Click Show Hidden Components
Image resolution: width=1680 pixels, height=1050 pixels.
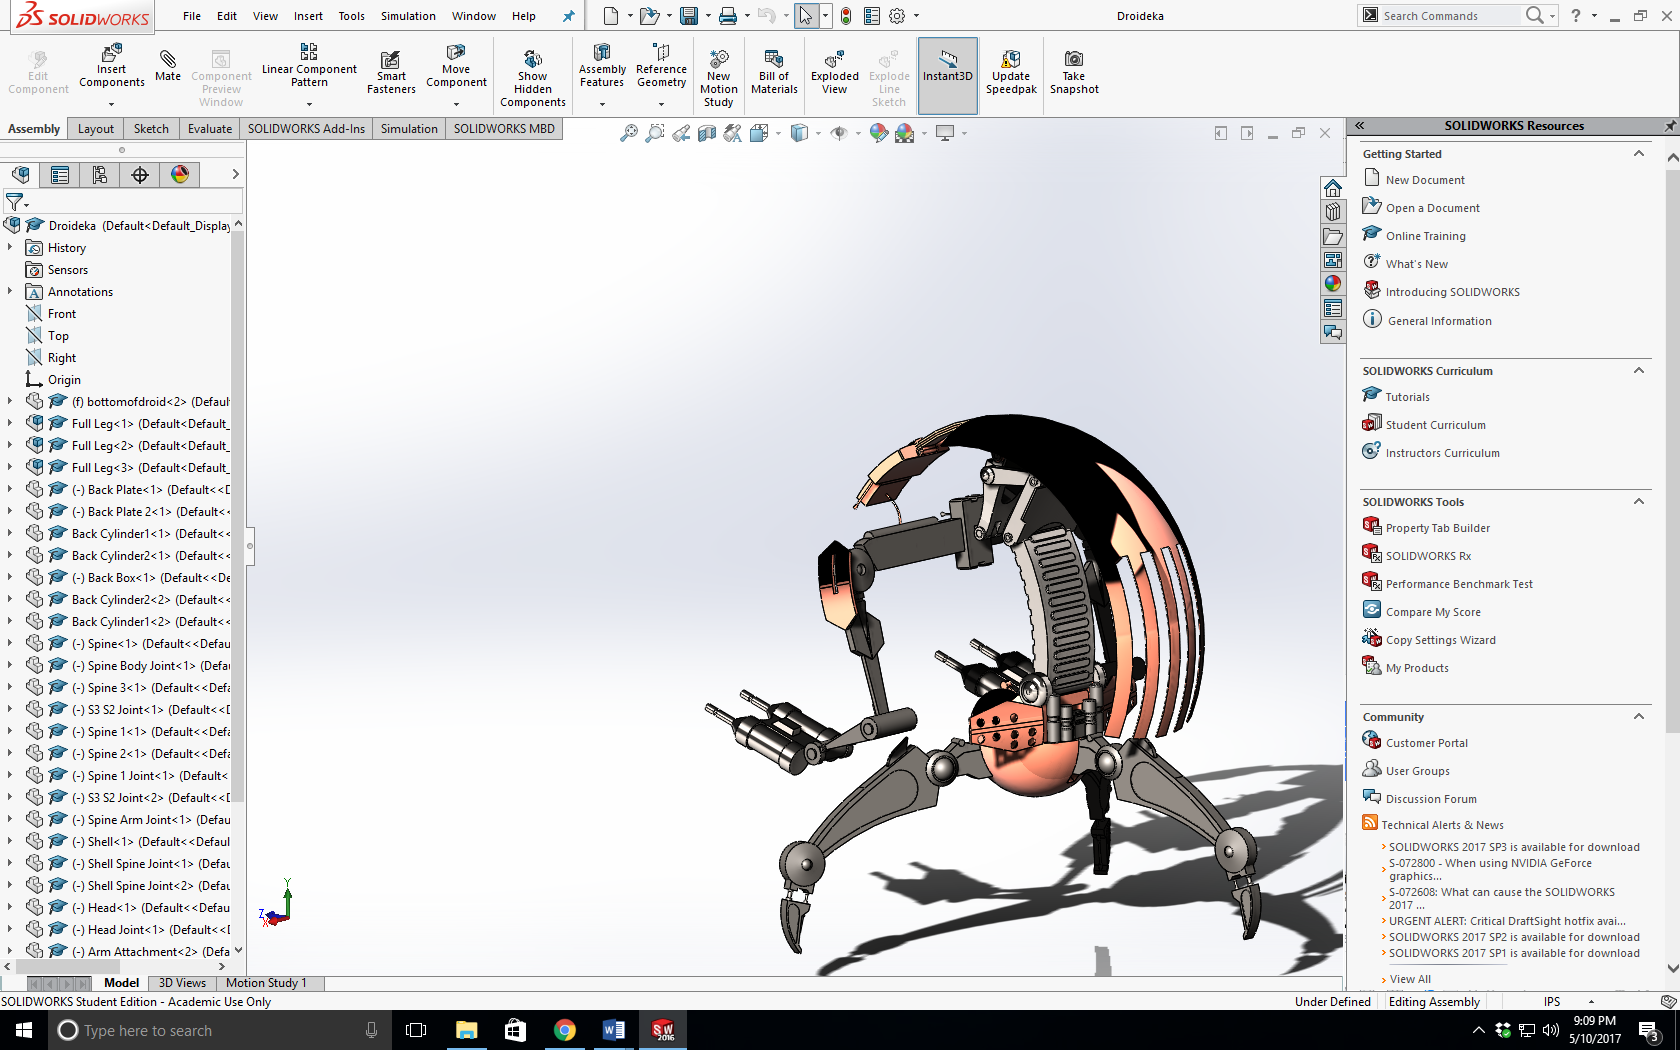[533, 78]
